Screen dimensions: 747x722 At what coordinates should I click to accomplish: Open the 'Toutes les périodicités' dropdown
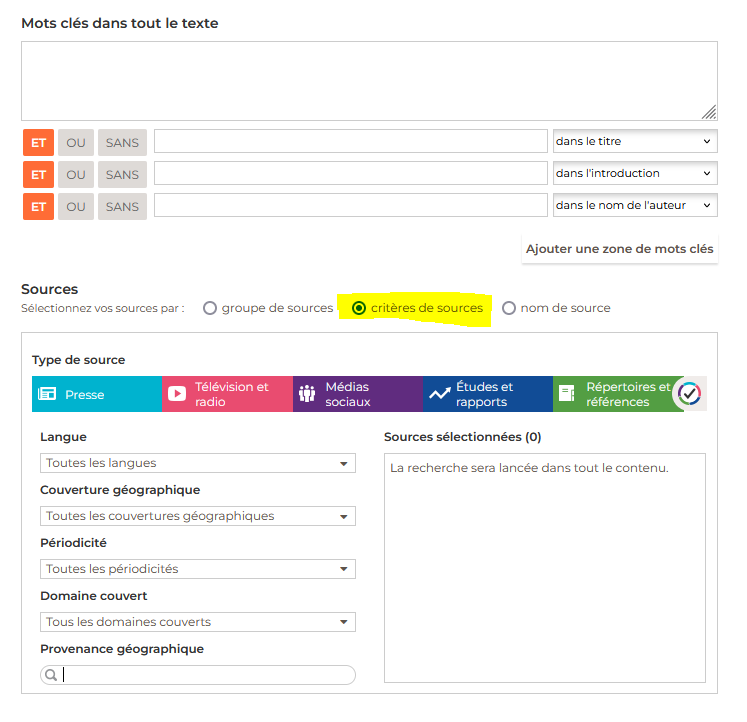tap(198, 569)
